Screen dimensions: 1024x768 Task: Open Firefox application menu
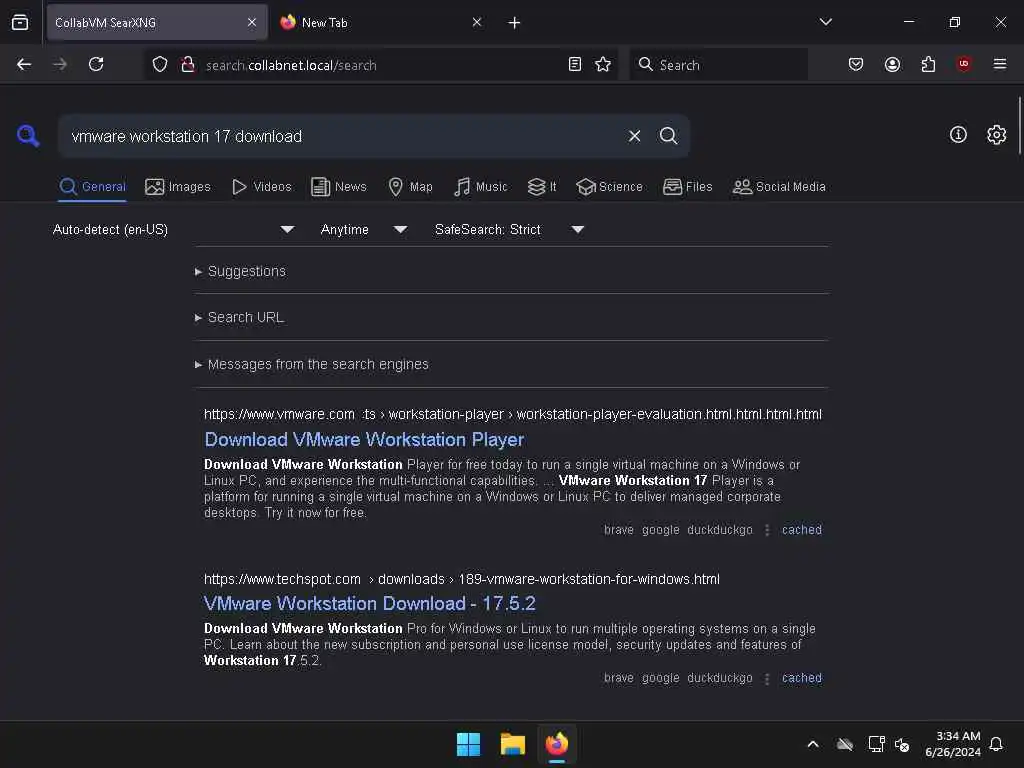[999, 64]
